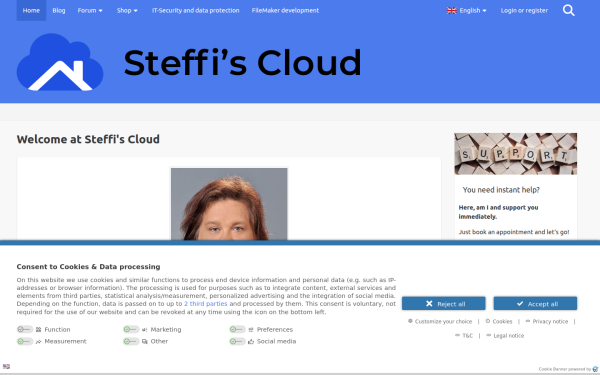Viewport: 600px width, 375px height.
Task: Click the 'You need instant help?' heading
Action: coord(501,190)
